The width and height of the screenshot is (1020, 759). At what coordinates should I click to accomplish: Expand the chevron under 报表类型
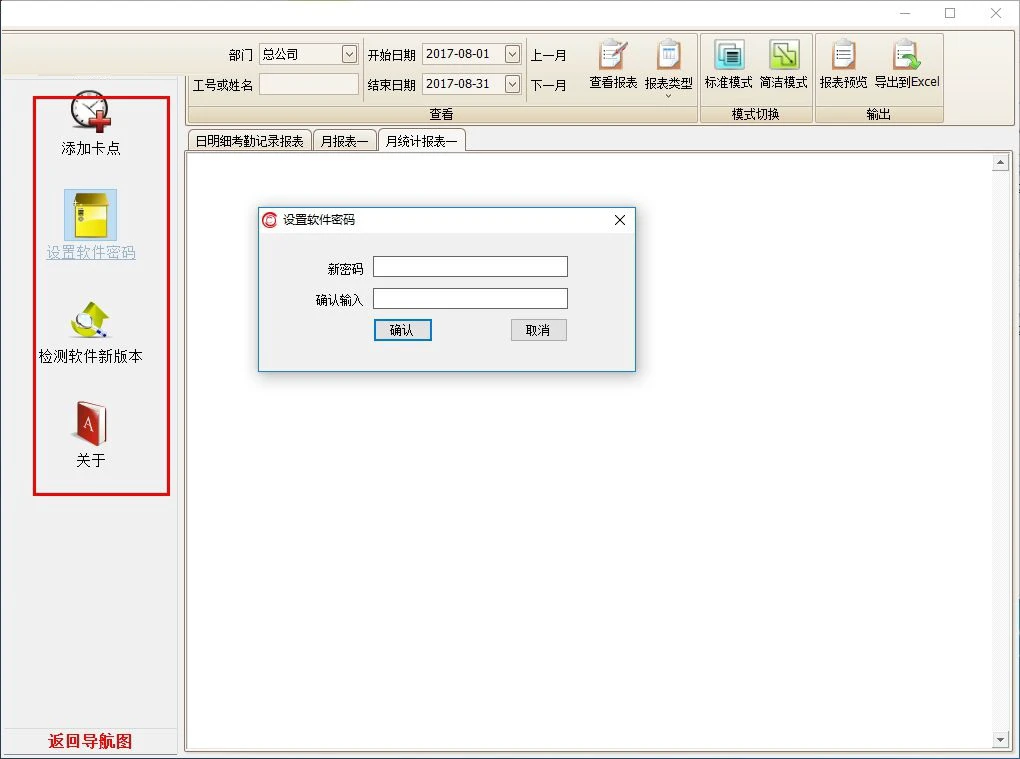point(668,96)
